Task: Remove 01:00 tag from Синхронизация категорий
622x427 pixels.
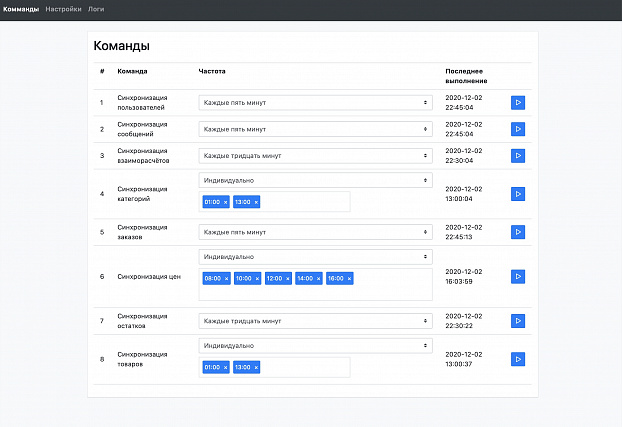Action: pos(225,202)
